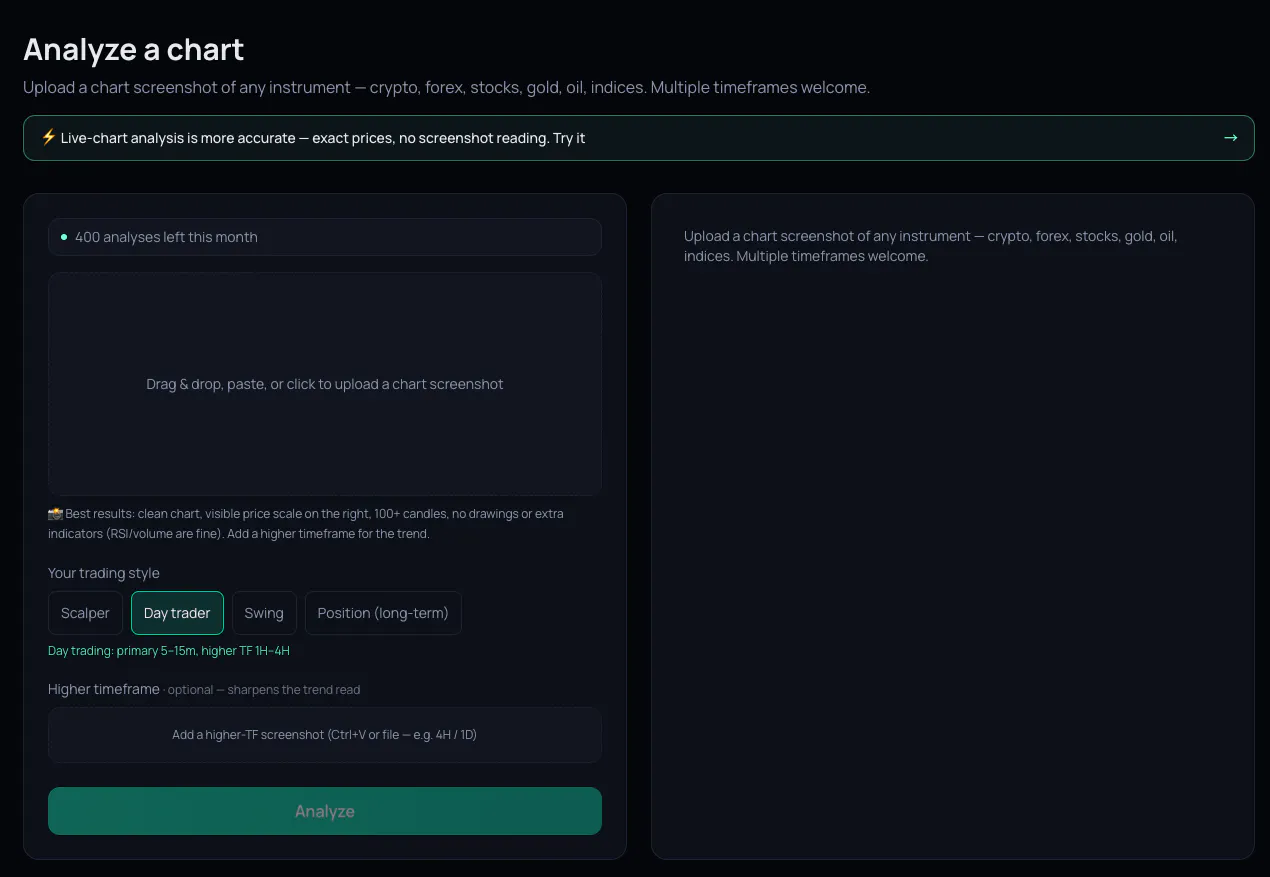1270x877 pixels.
Task: Select the Day trader trading style
Action: (x=177, y=613)
